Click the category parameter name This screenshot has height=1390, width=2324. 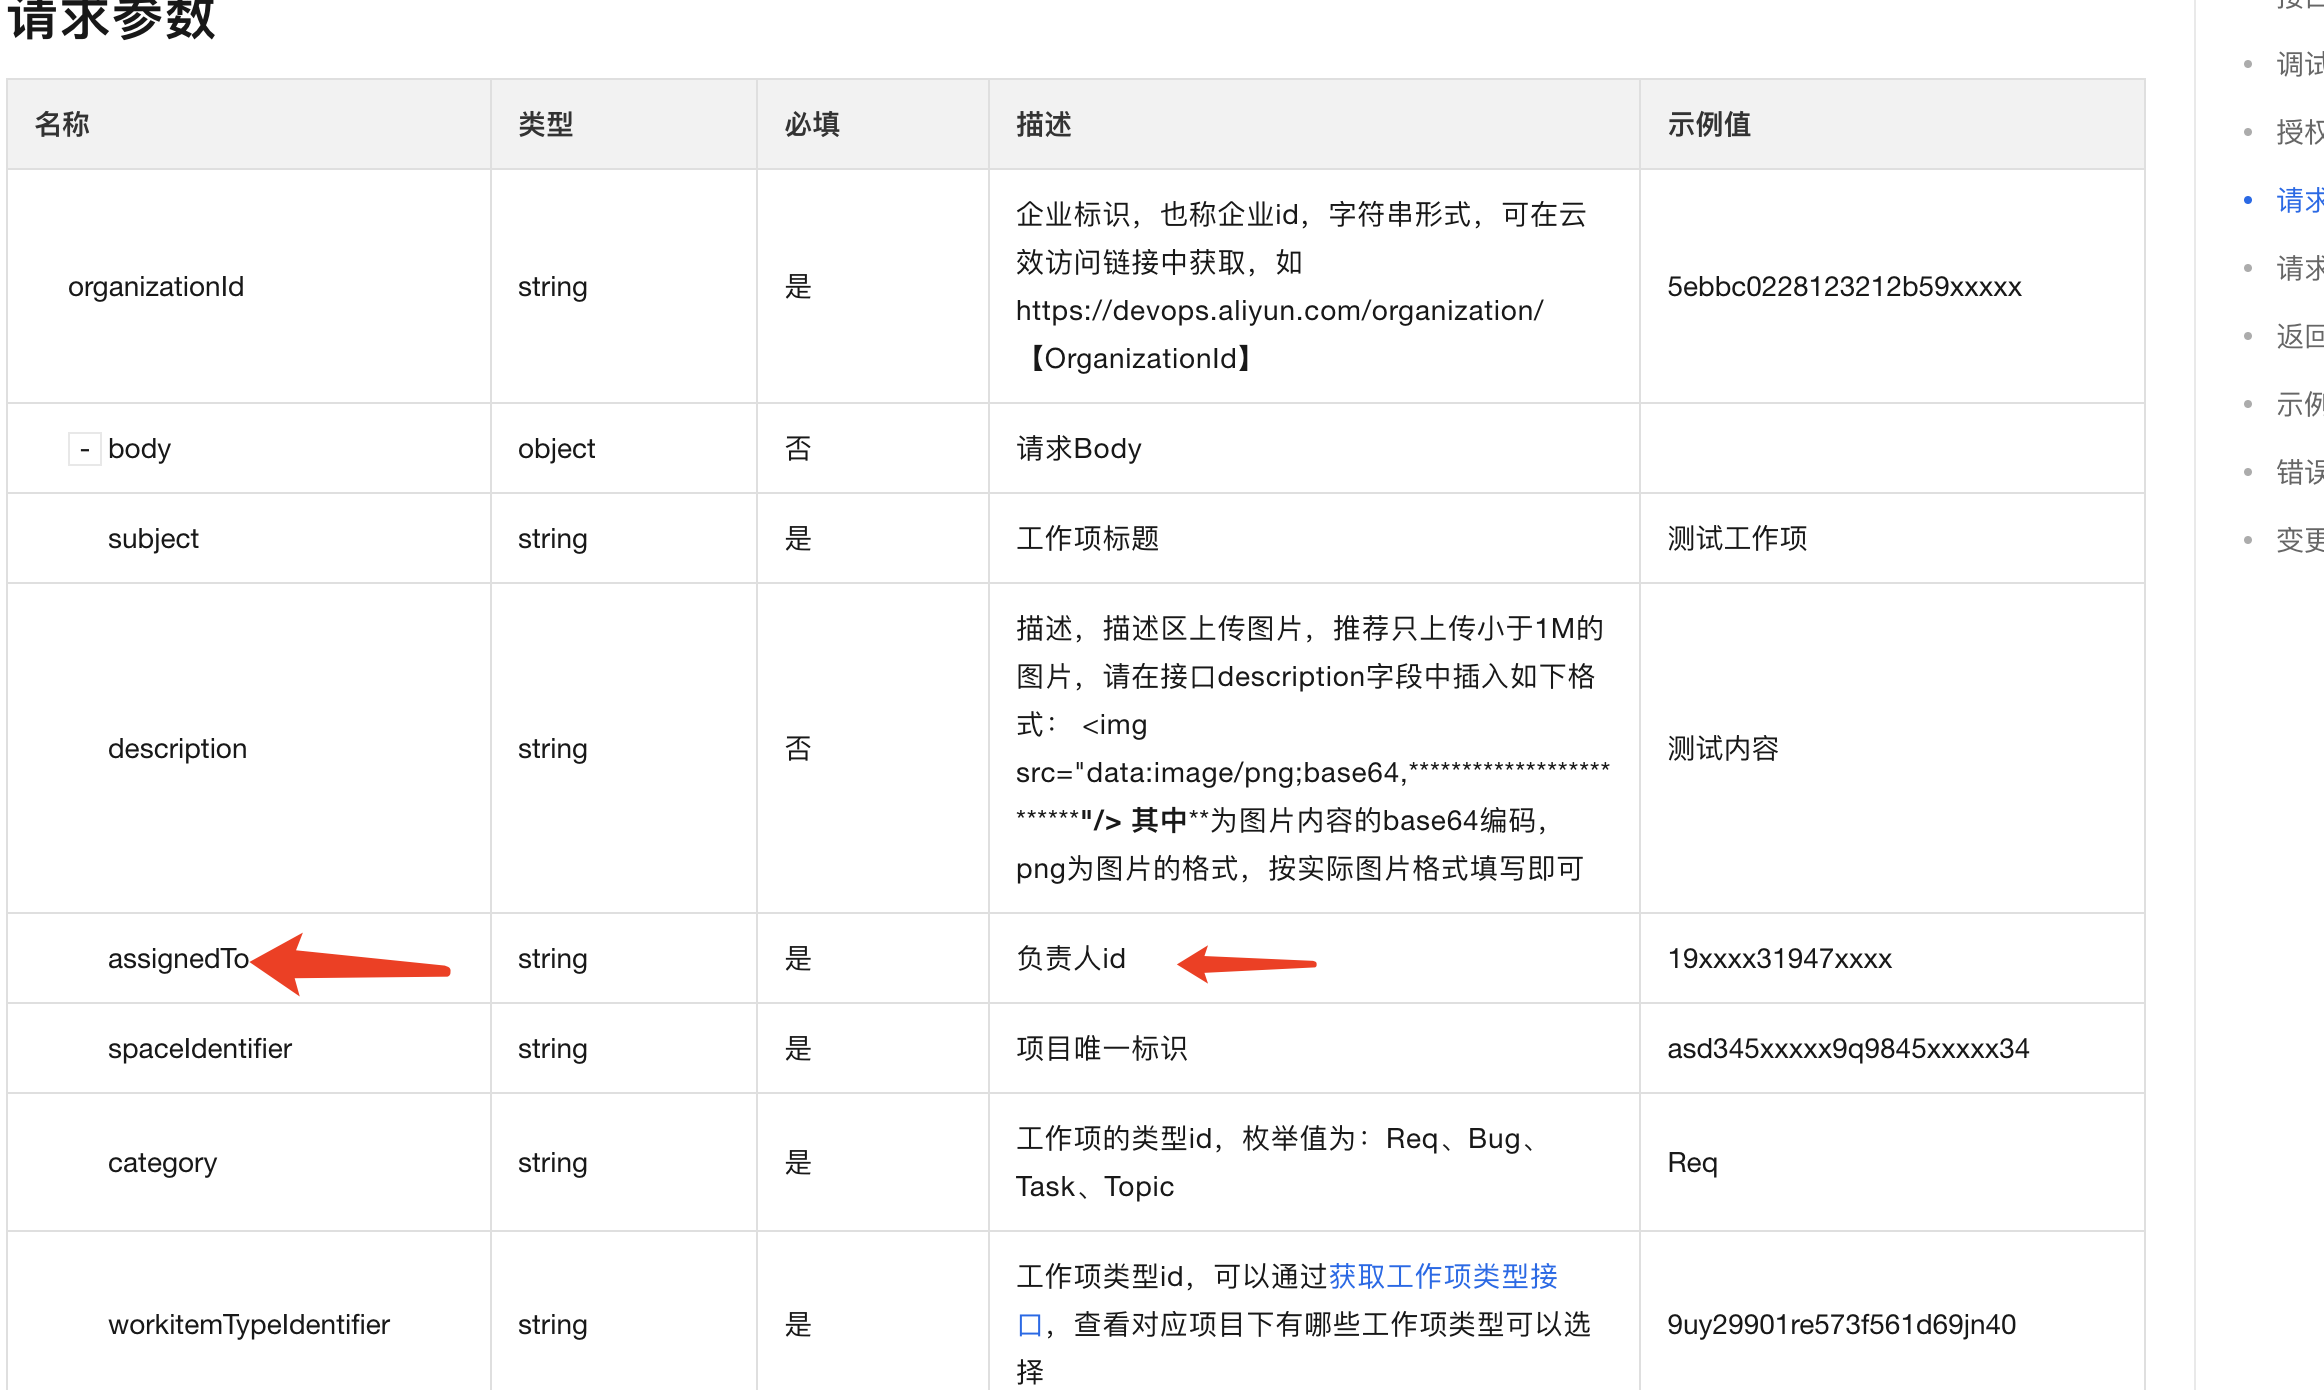(162, 1163)
